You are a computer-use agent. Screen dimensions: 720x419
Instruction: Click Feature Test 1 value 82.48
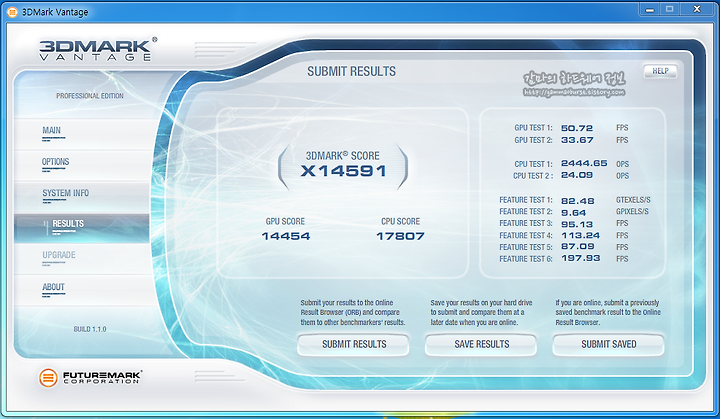(578, 201)
